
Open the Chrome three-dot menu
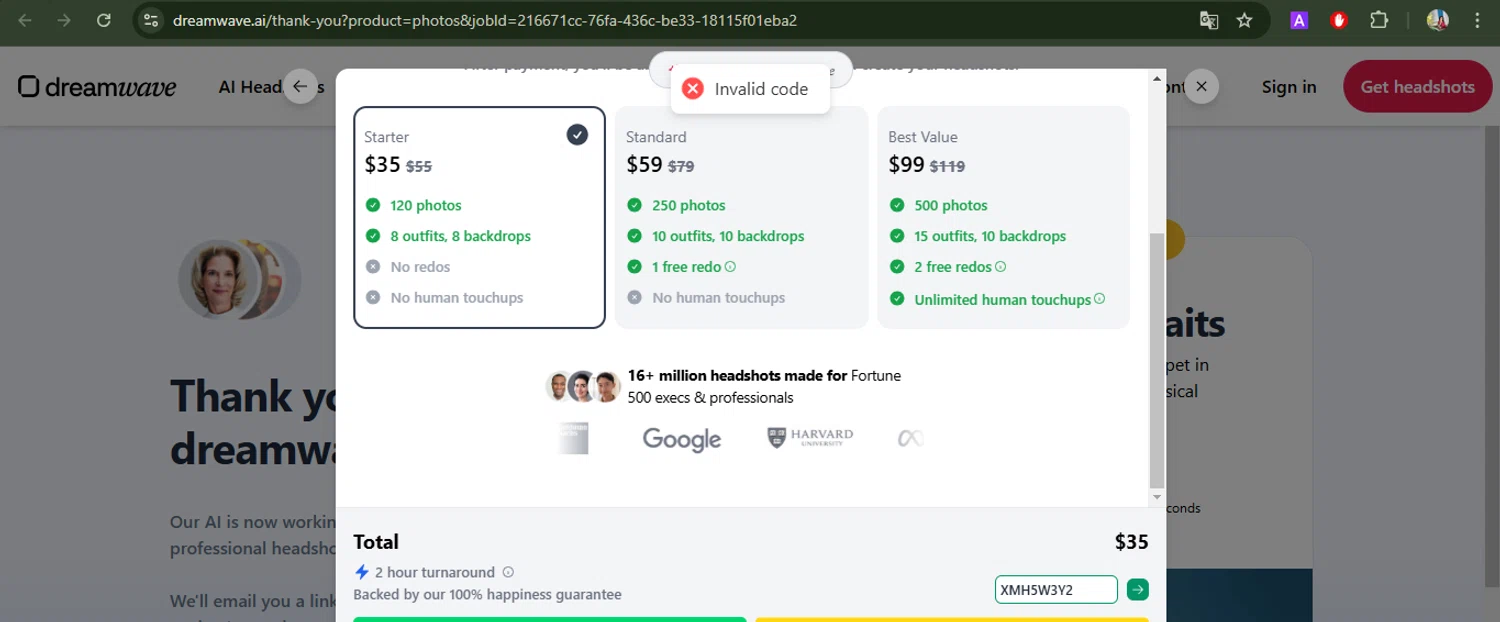pyautogui.click(x=1477, y=20)
